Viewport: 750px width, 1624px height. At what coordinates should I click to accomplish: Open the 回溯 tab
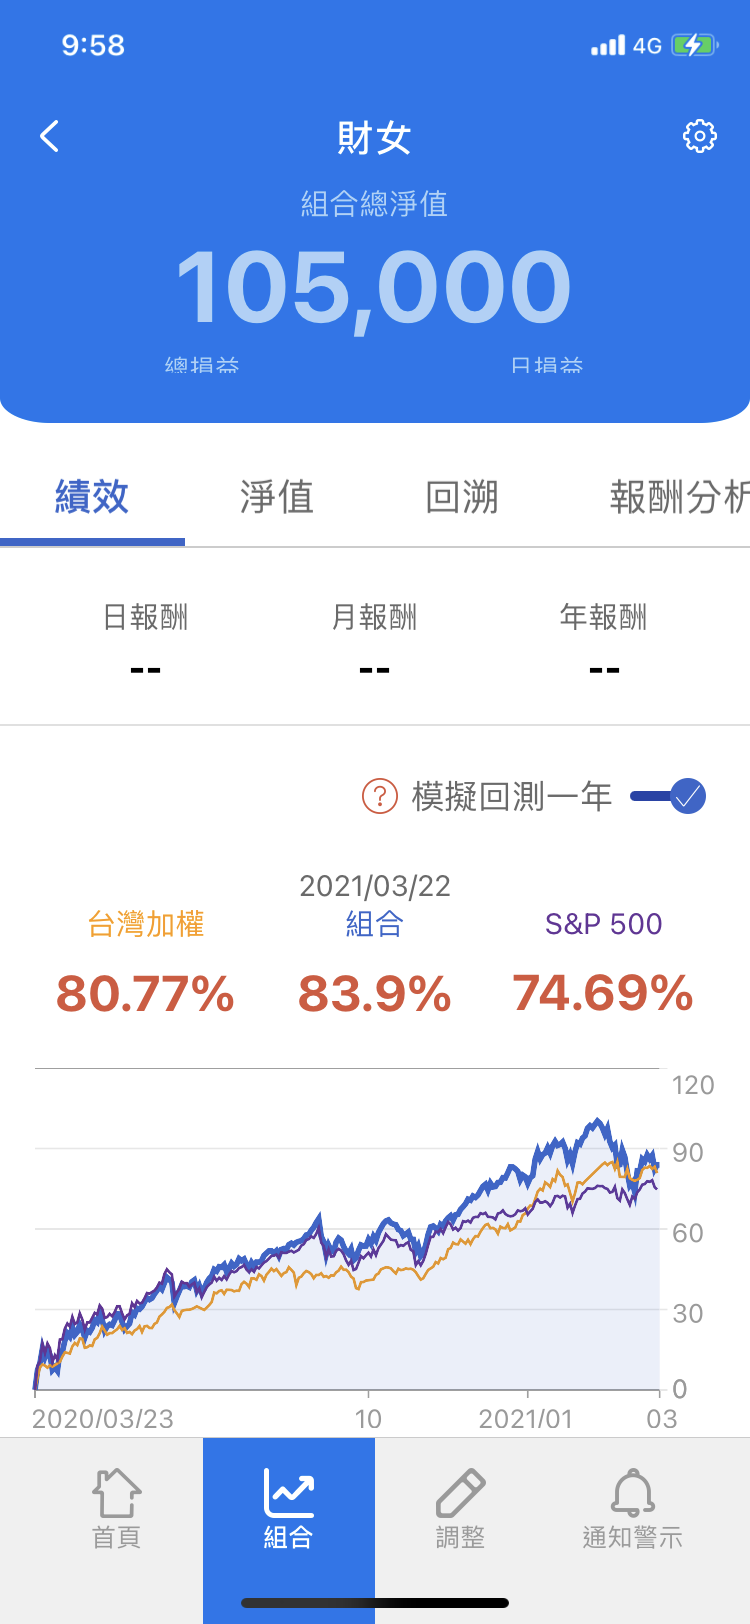(x=462, y=497)
